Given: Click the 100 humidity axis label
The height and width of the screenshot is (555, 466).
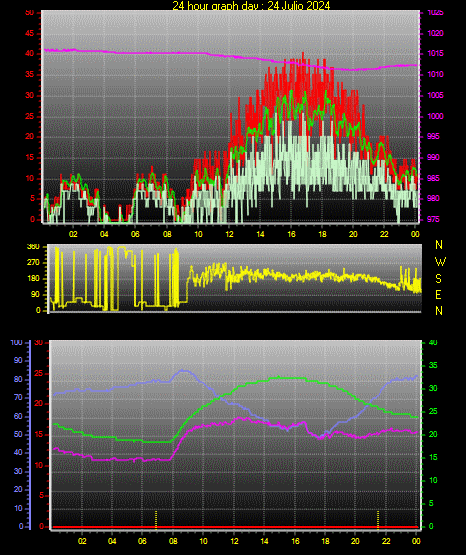Looking at the screenshot, I should coord(16,342).
